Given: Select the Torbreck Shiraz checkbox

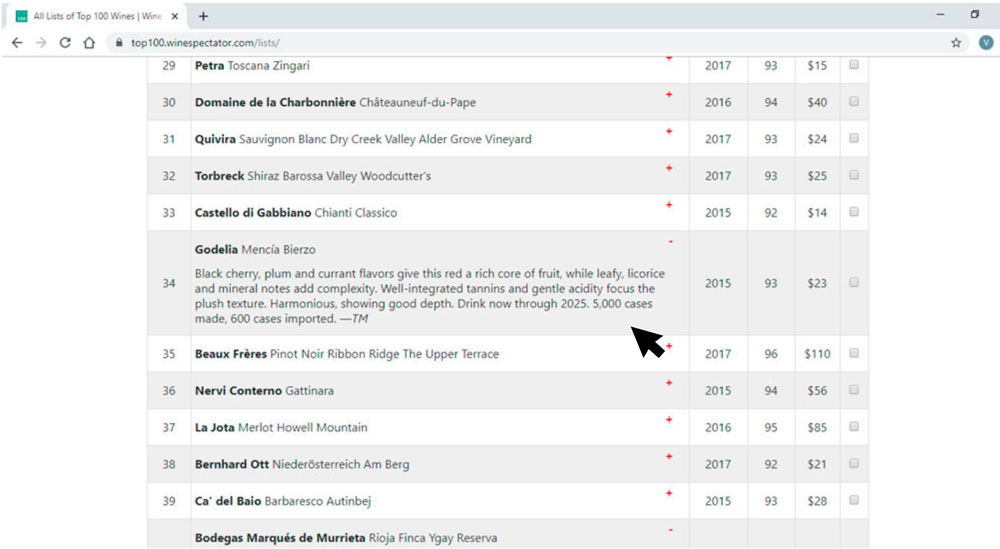Looking at the screenshot, I should pyautogui.click(x=854, y=175).
